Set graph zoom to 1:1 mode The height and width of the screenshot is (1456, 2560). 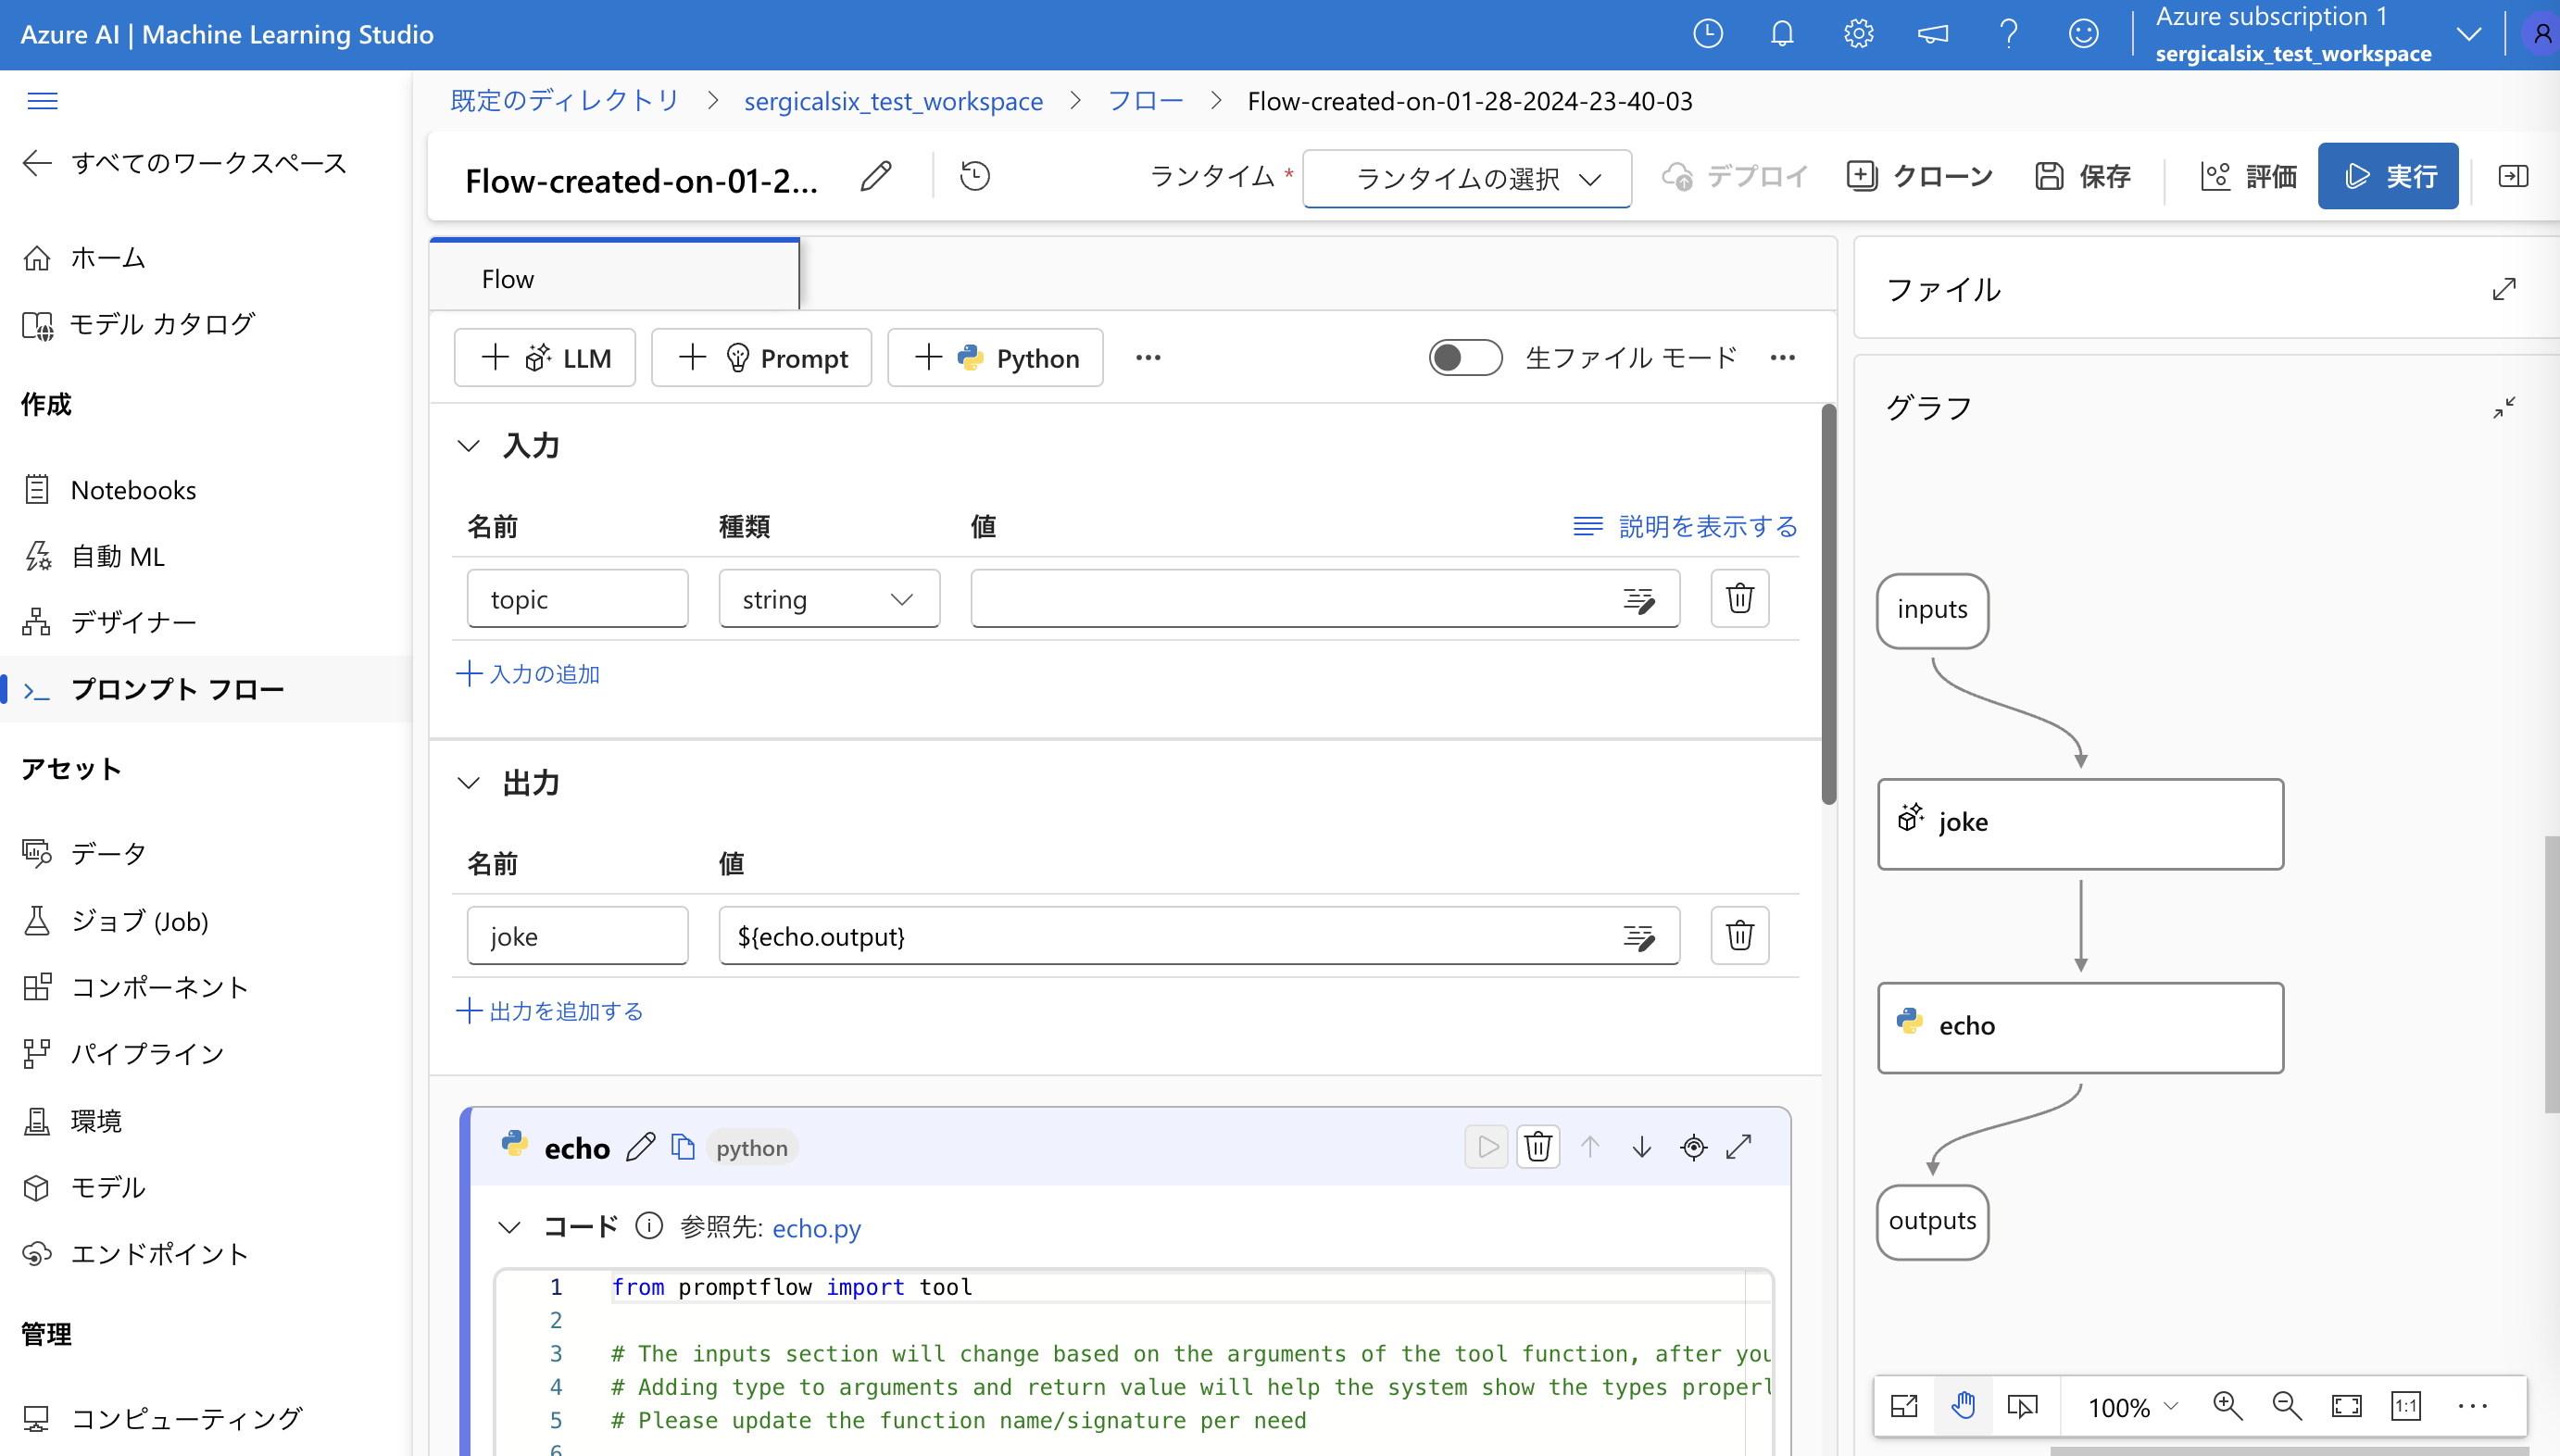(x=2405, y=1404)
